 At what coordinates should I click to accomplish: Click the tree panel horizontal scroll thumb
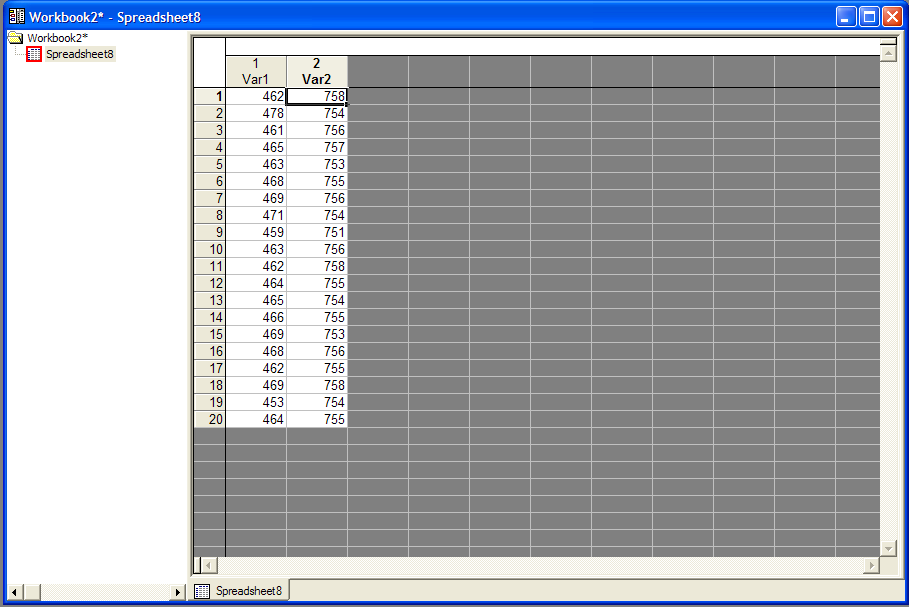pyautogui.click(x=32, y=592)
